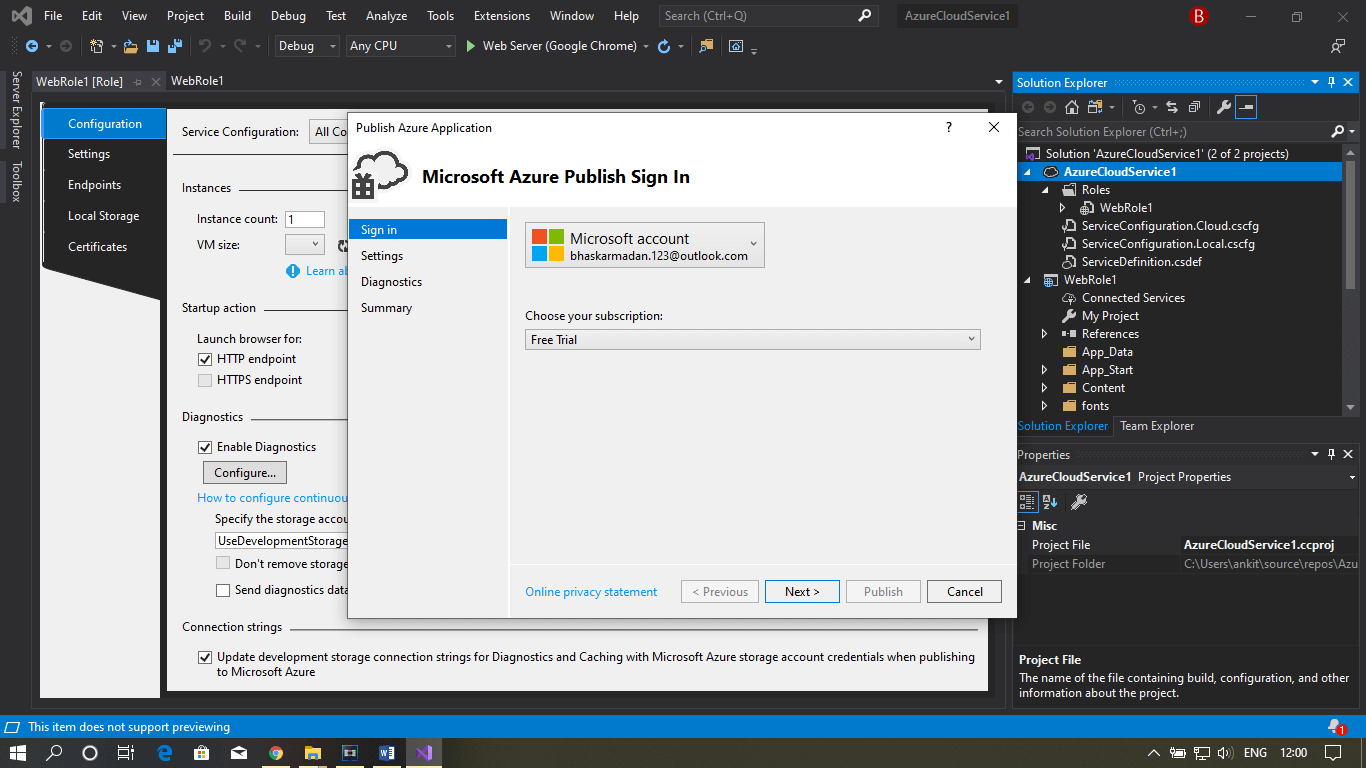Click the Search Solution Explorer field

pos(1172,132)
